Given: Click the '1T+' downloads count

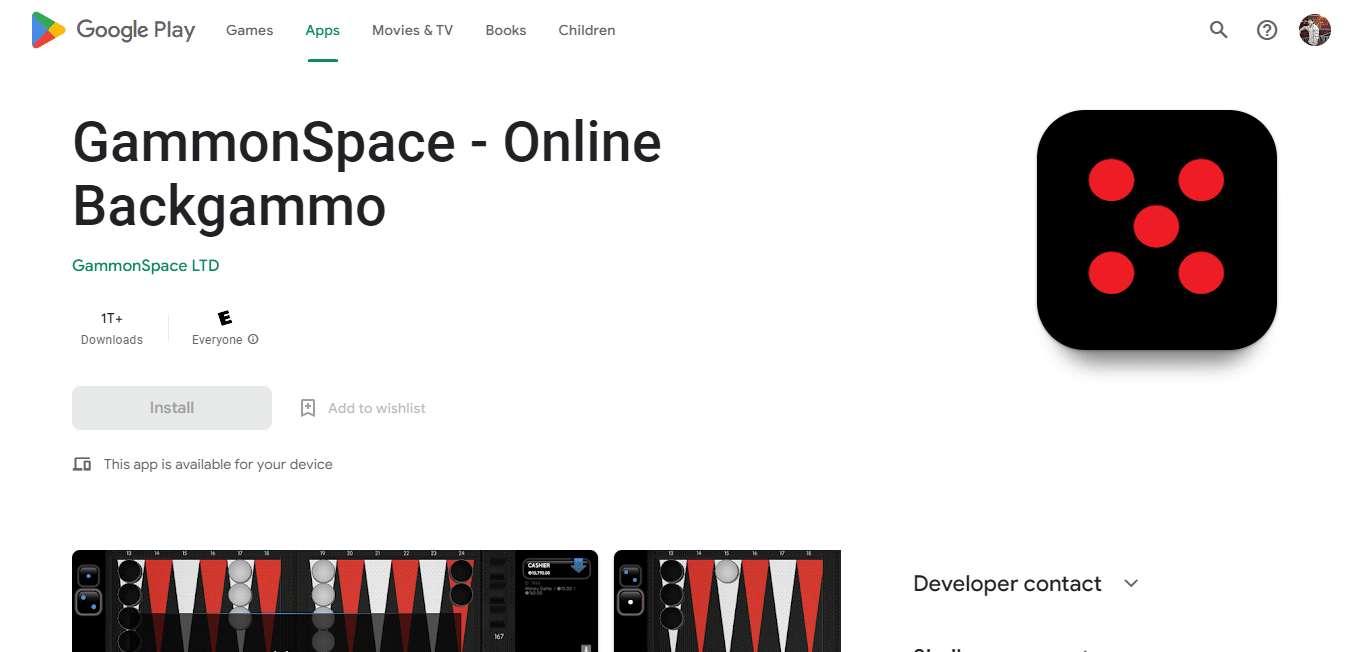Looking at the screenshot, I should pos(112,318).
